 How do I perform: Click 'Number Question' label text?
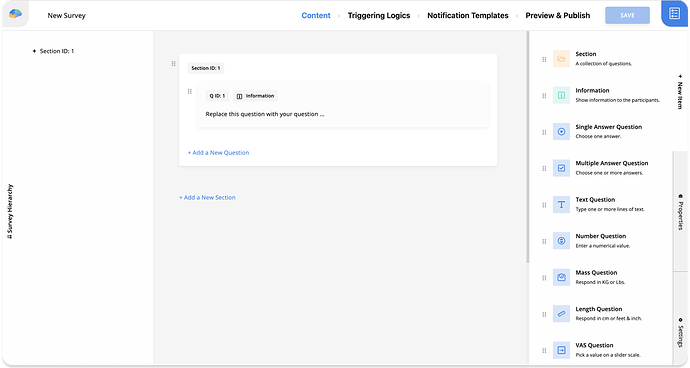(601, 236)
